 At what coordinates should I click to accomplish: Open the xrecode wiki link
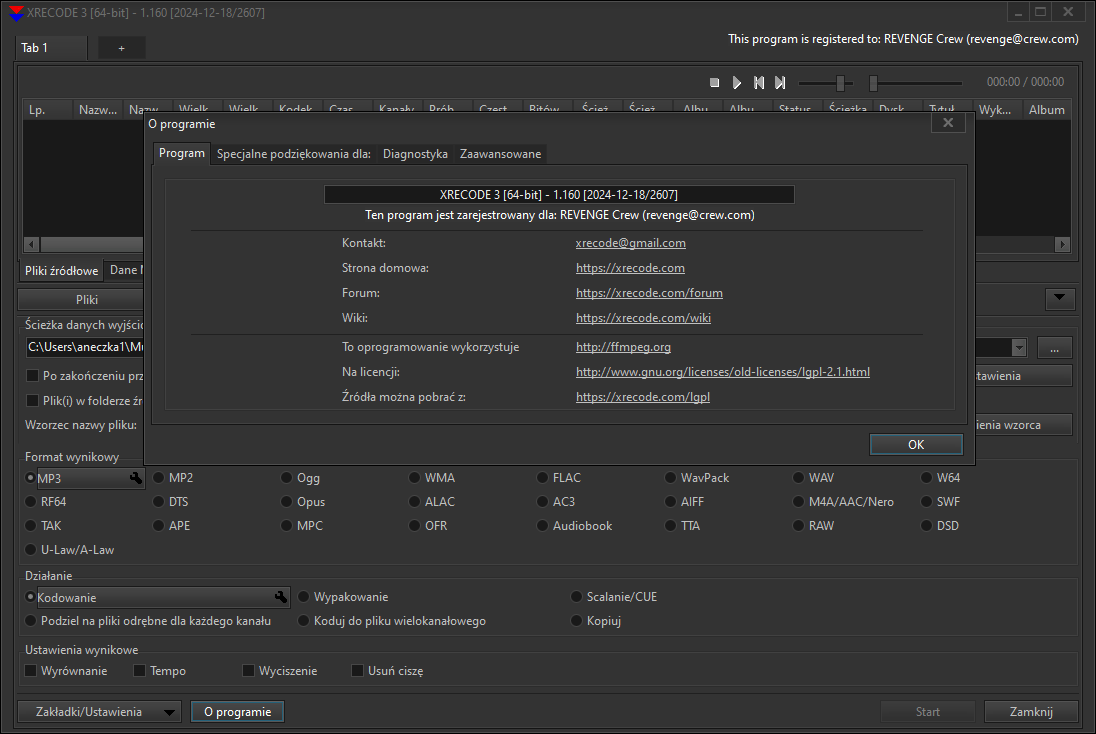tap(643, 318)
